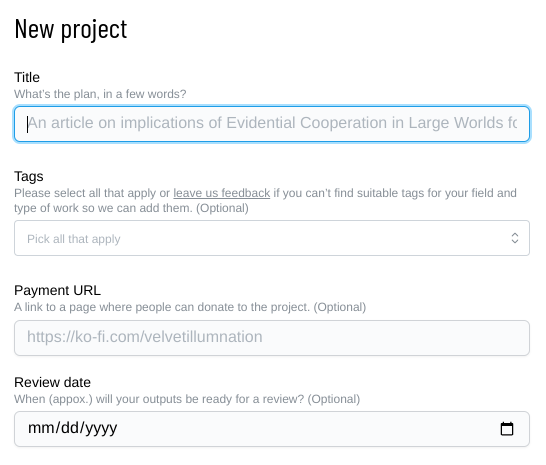The width and height of the screenshot is (546, 465).
Task: Click the 'Title' field label
Action: coord(27,77)
